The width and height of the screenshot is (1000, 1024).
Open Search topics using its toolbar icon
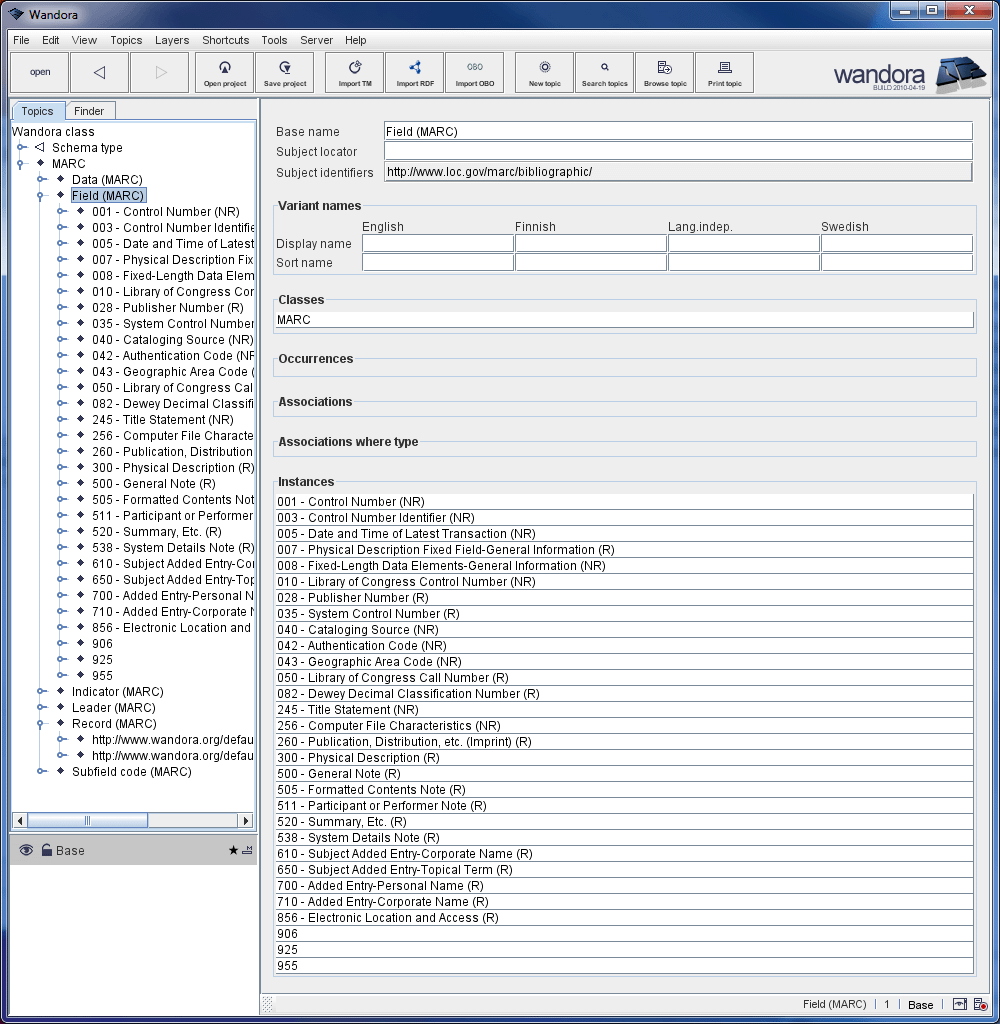604,72
